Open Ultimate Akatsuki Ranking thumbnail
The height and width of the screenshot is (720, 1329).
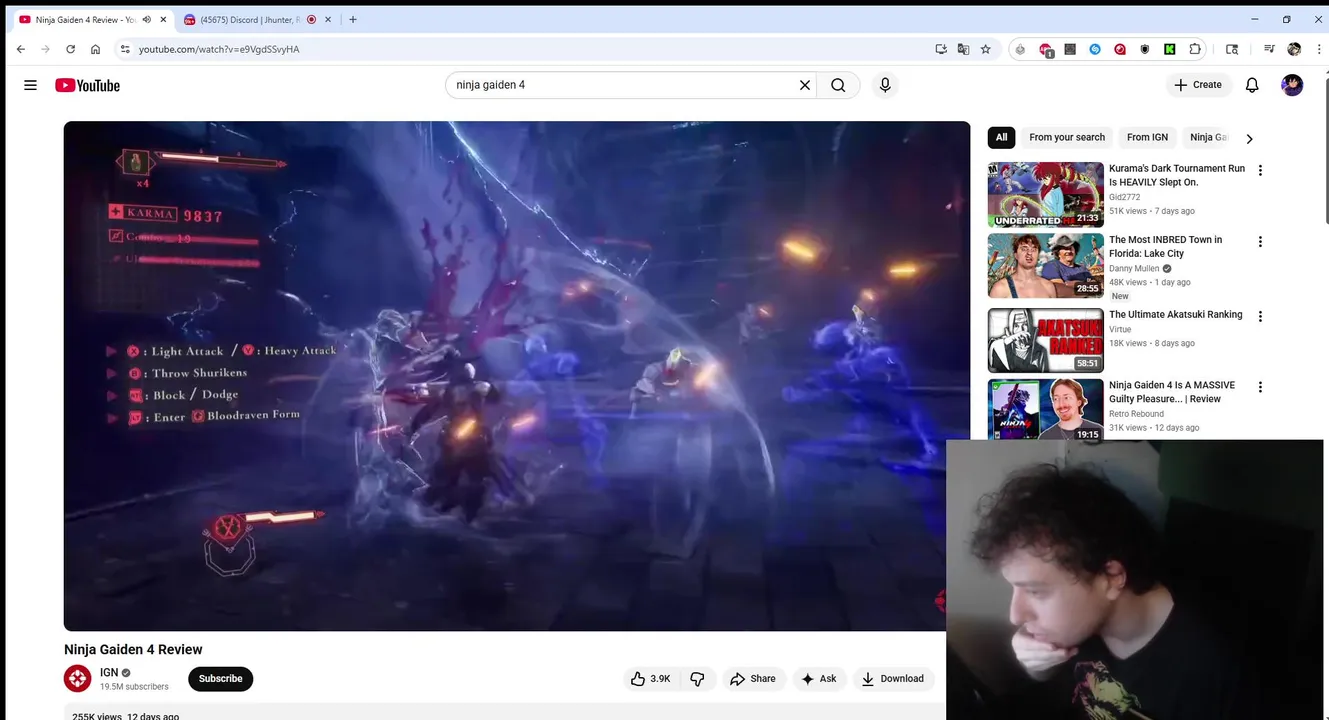[x=1045, y=340]
